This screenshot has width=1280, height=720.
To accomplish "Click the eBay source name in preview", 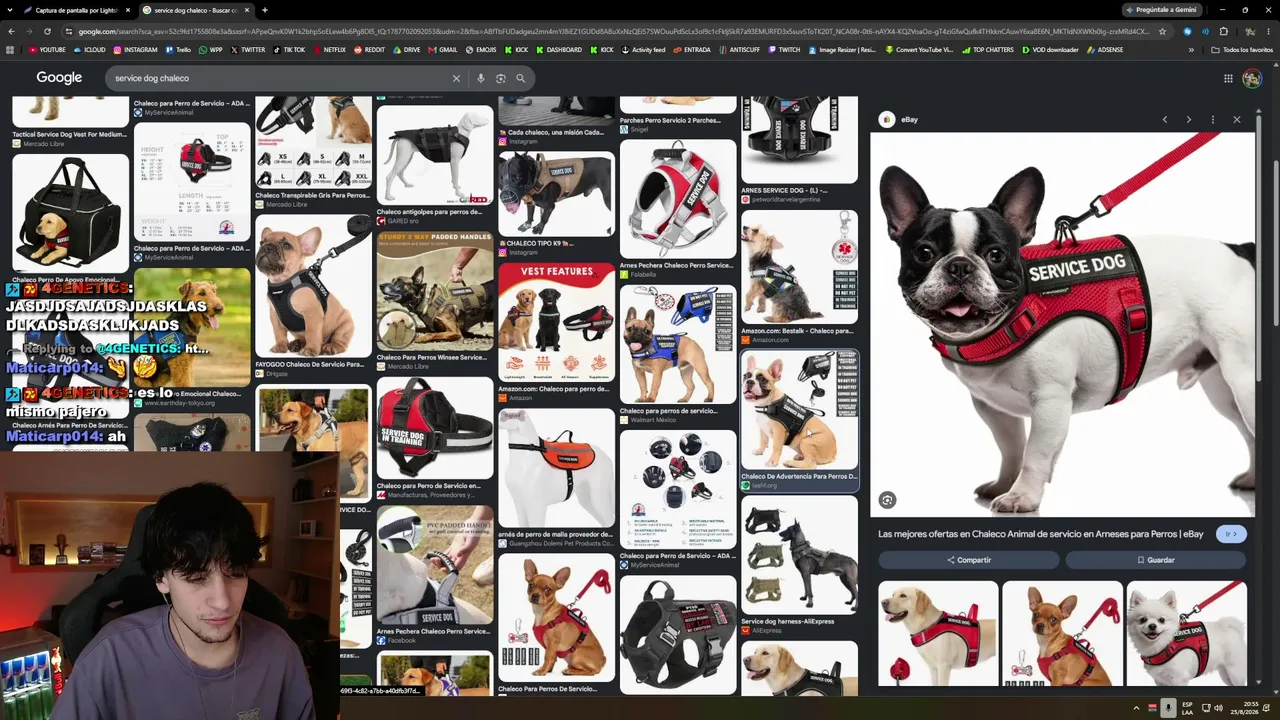I will [909, 120].
